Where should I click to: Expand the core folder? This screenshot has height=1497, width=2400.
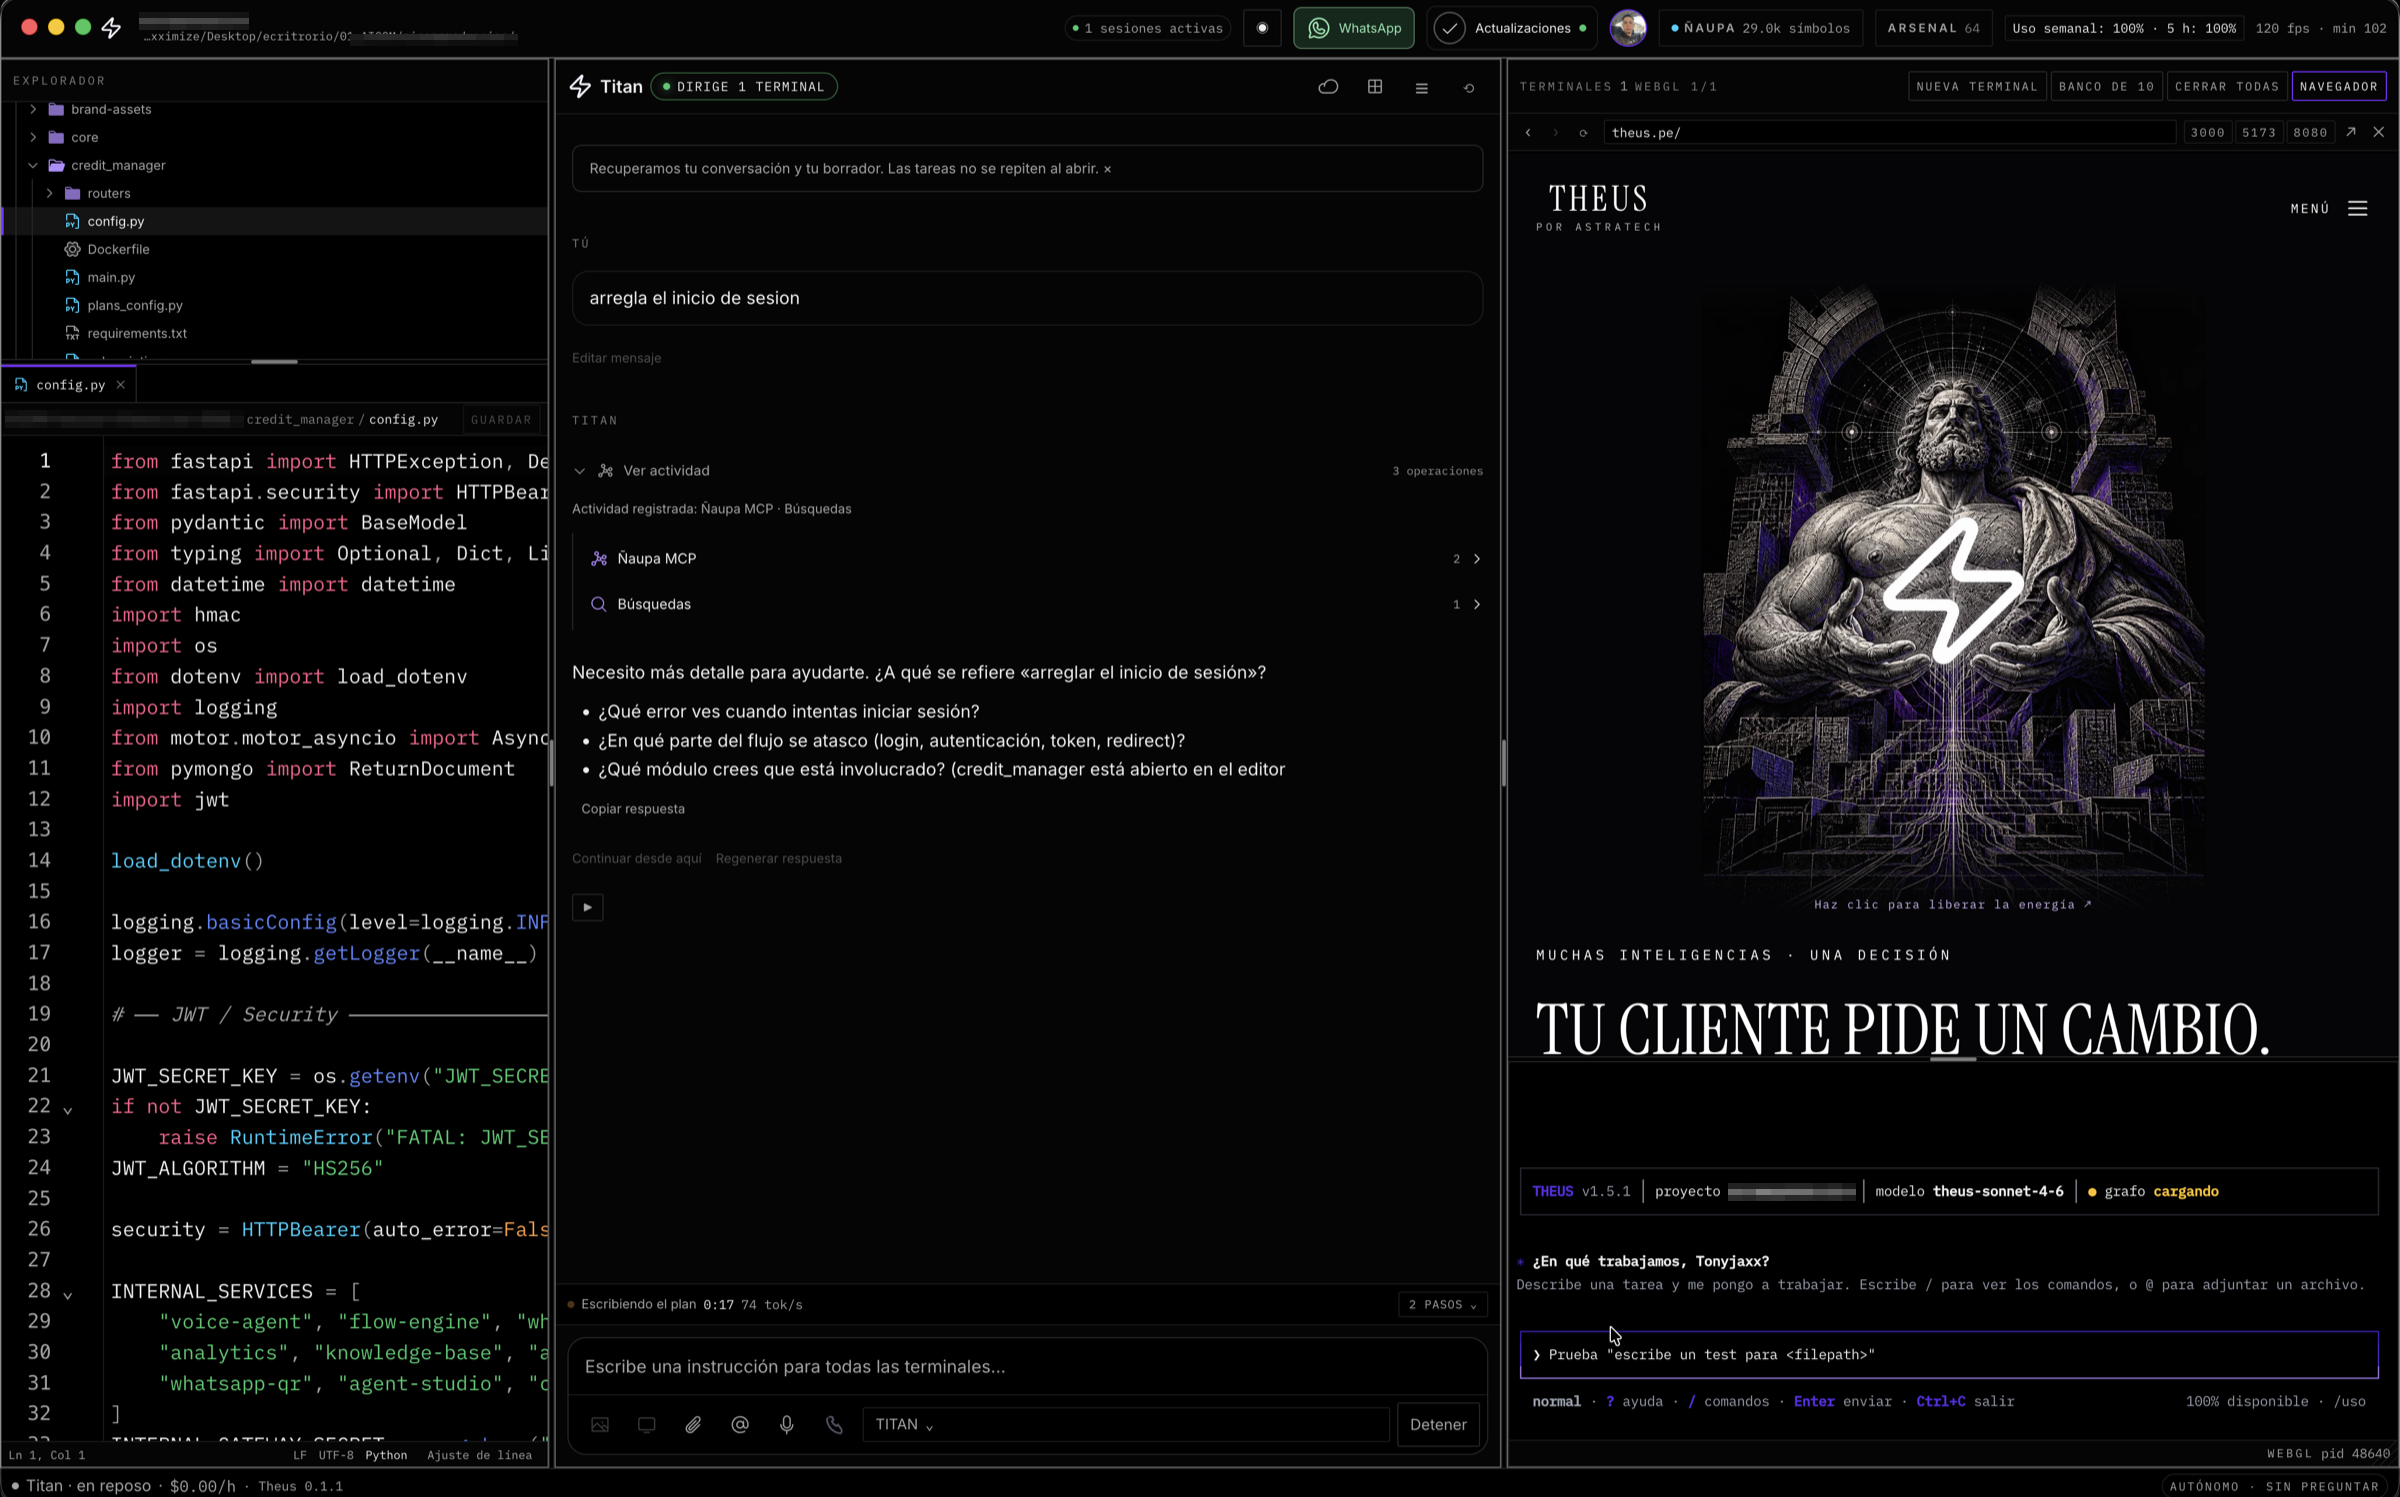coord(33,137)
